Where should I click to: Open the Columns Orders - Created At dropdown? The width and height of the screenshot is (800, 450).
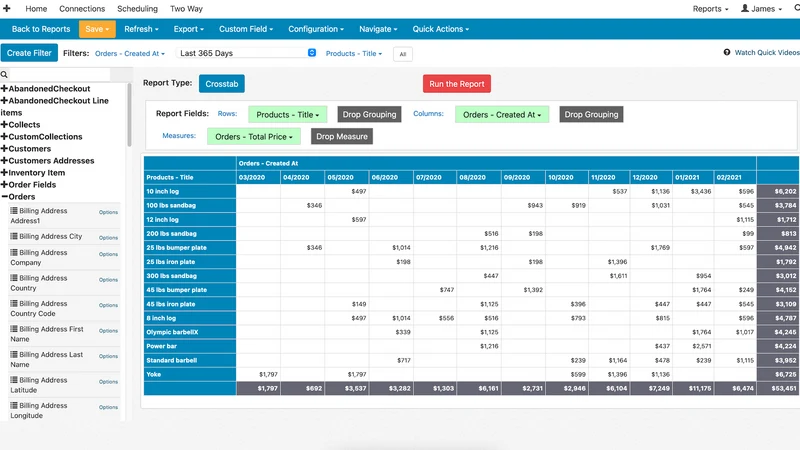click(x=502, y=115)
